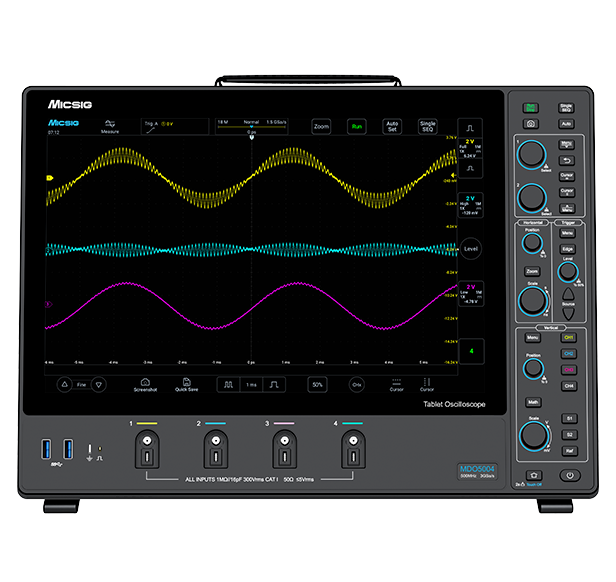The width and height of the screenshot is (616, 582).
Task: Tap the Auto Set button
Action: [x=392, y=127]
